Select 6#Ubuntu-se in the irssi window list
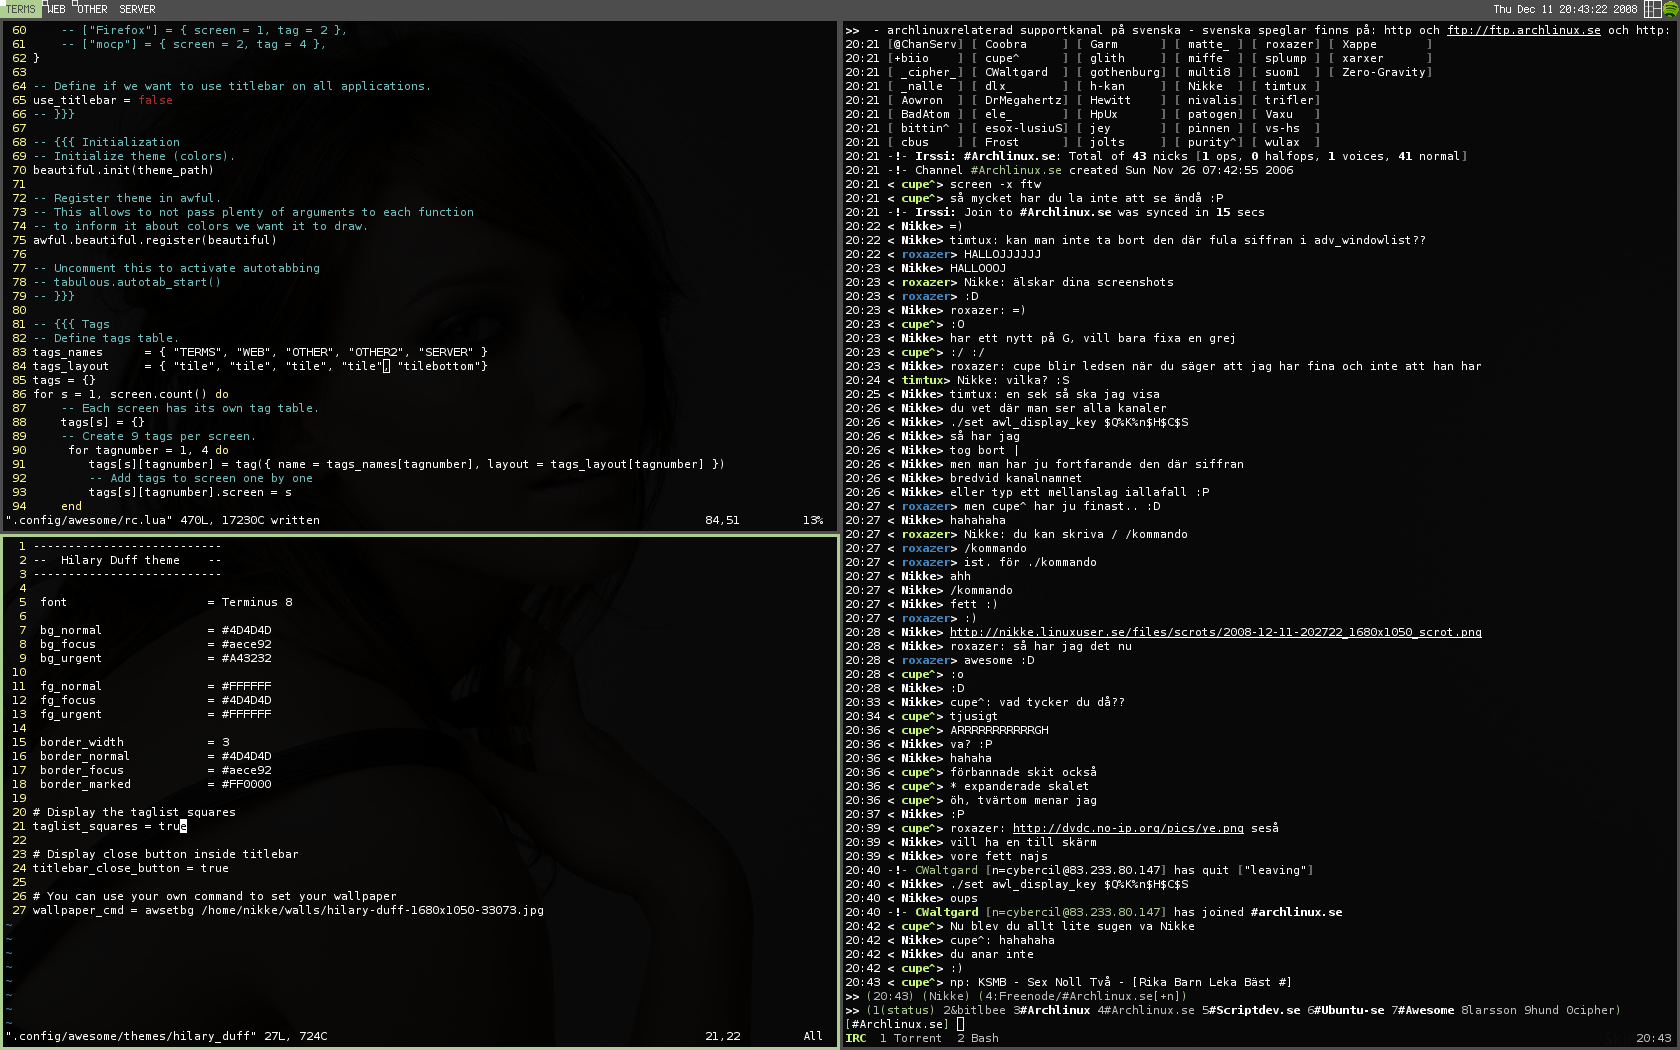 click(1345, 1010)
